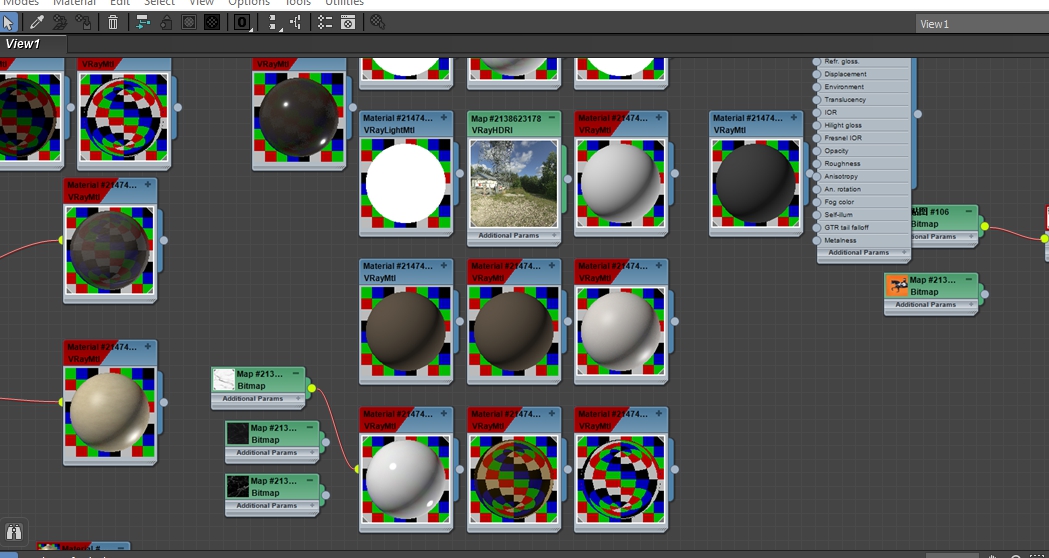Click the Metalness input slot

(x=817, y=240)
